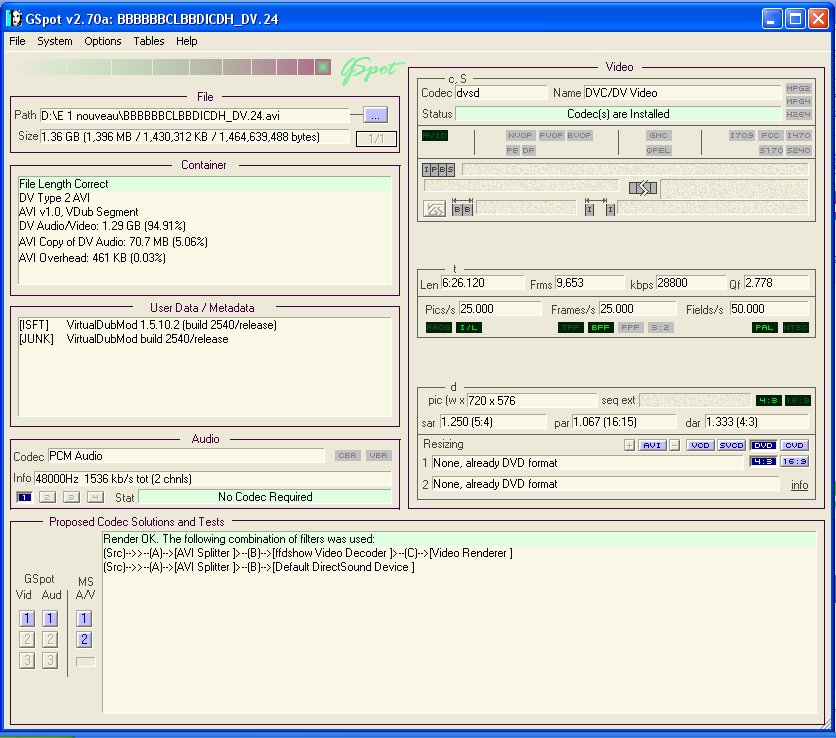Click the browse '...' button next to Path
The width and height of the screenshot is (836, 738).
pos(375,115)
